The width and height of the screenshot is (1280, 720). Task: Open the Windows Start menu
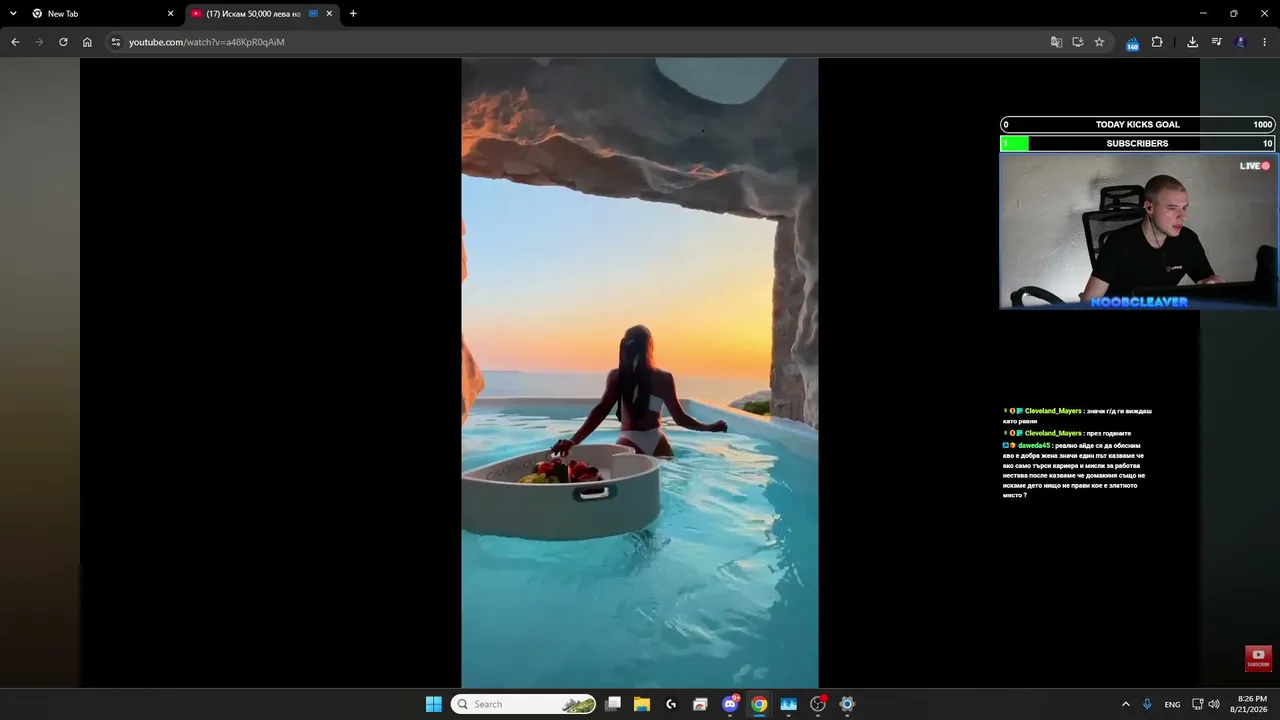coord(434,704)
